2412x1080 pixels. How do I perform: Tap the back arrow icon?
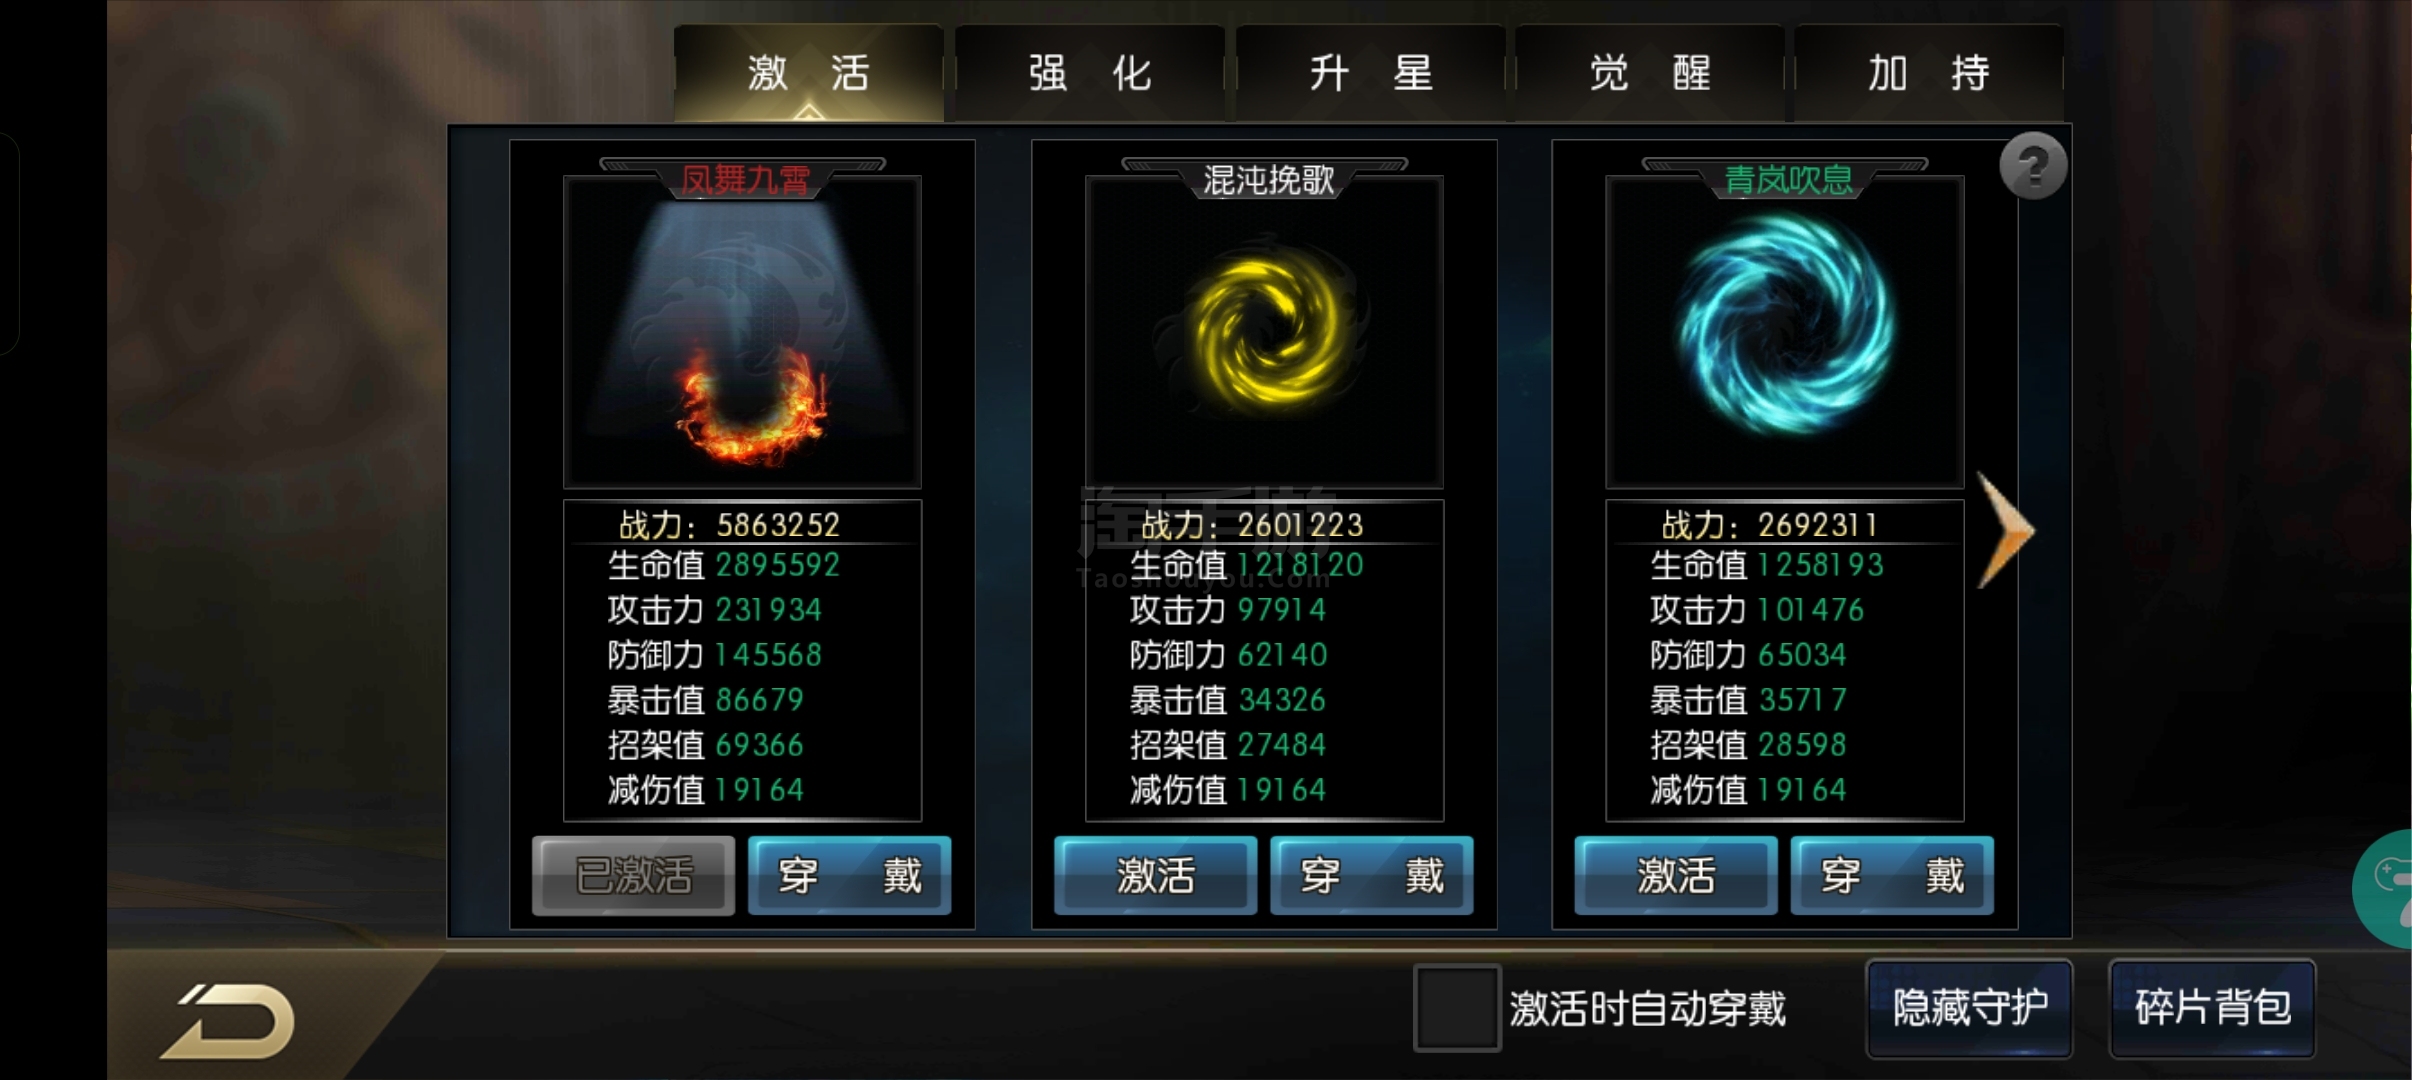(x=228, y=1020)
